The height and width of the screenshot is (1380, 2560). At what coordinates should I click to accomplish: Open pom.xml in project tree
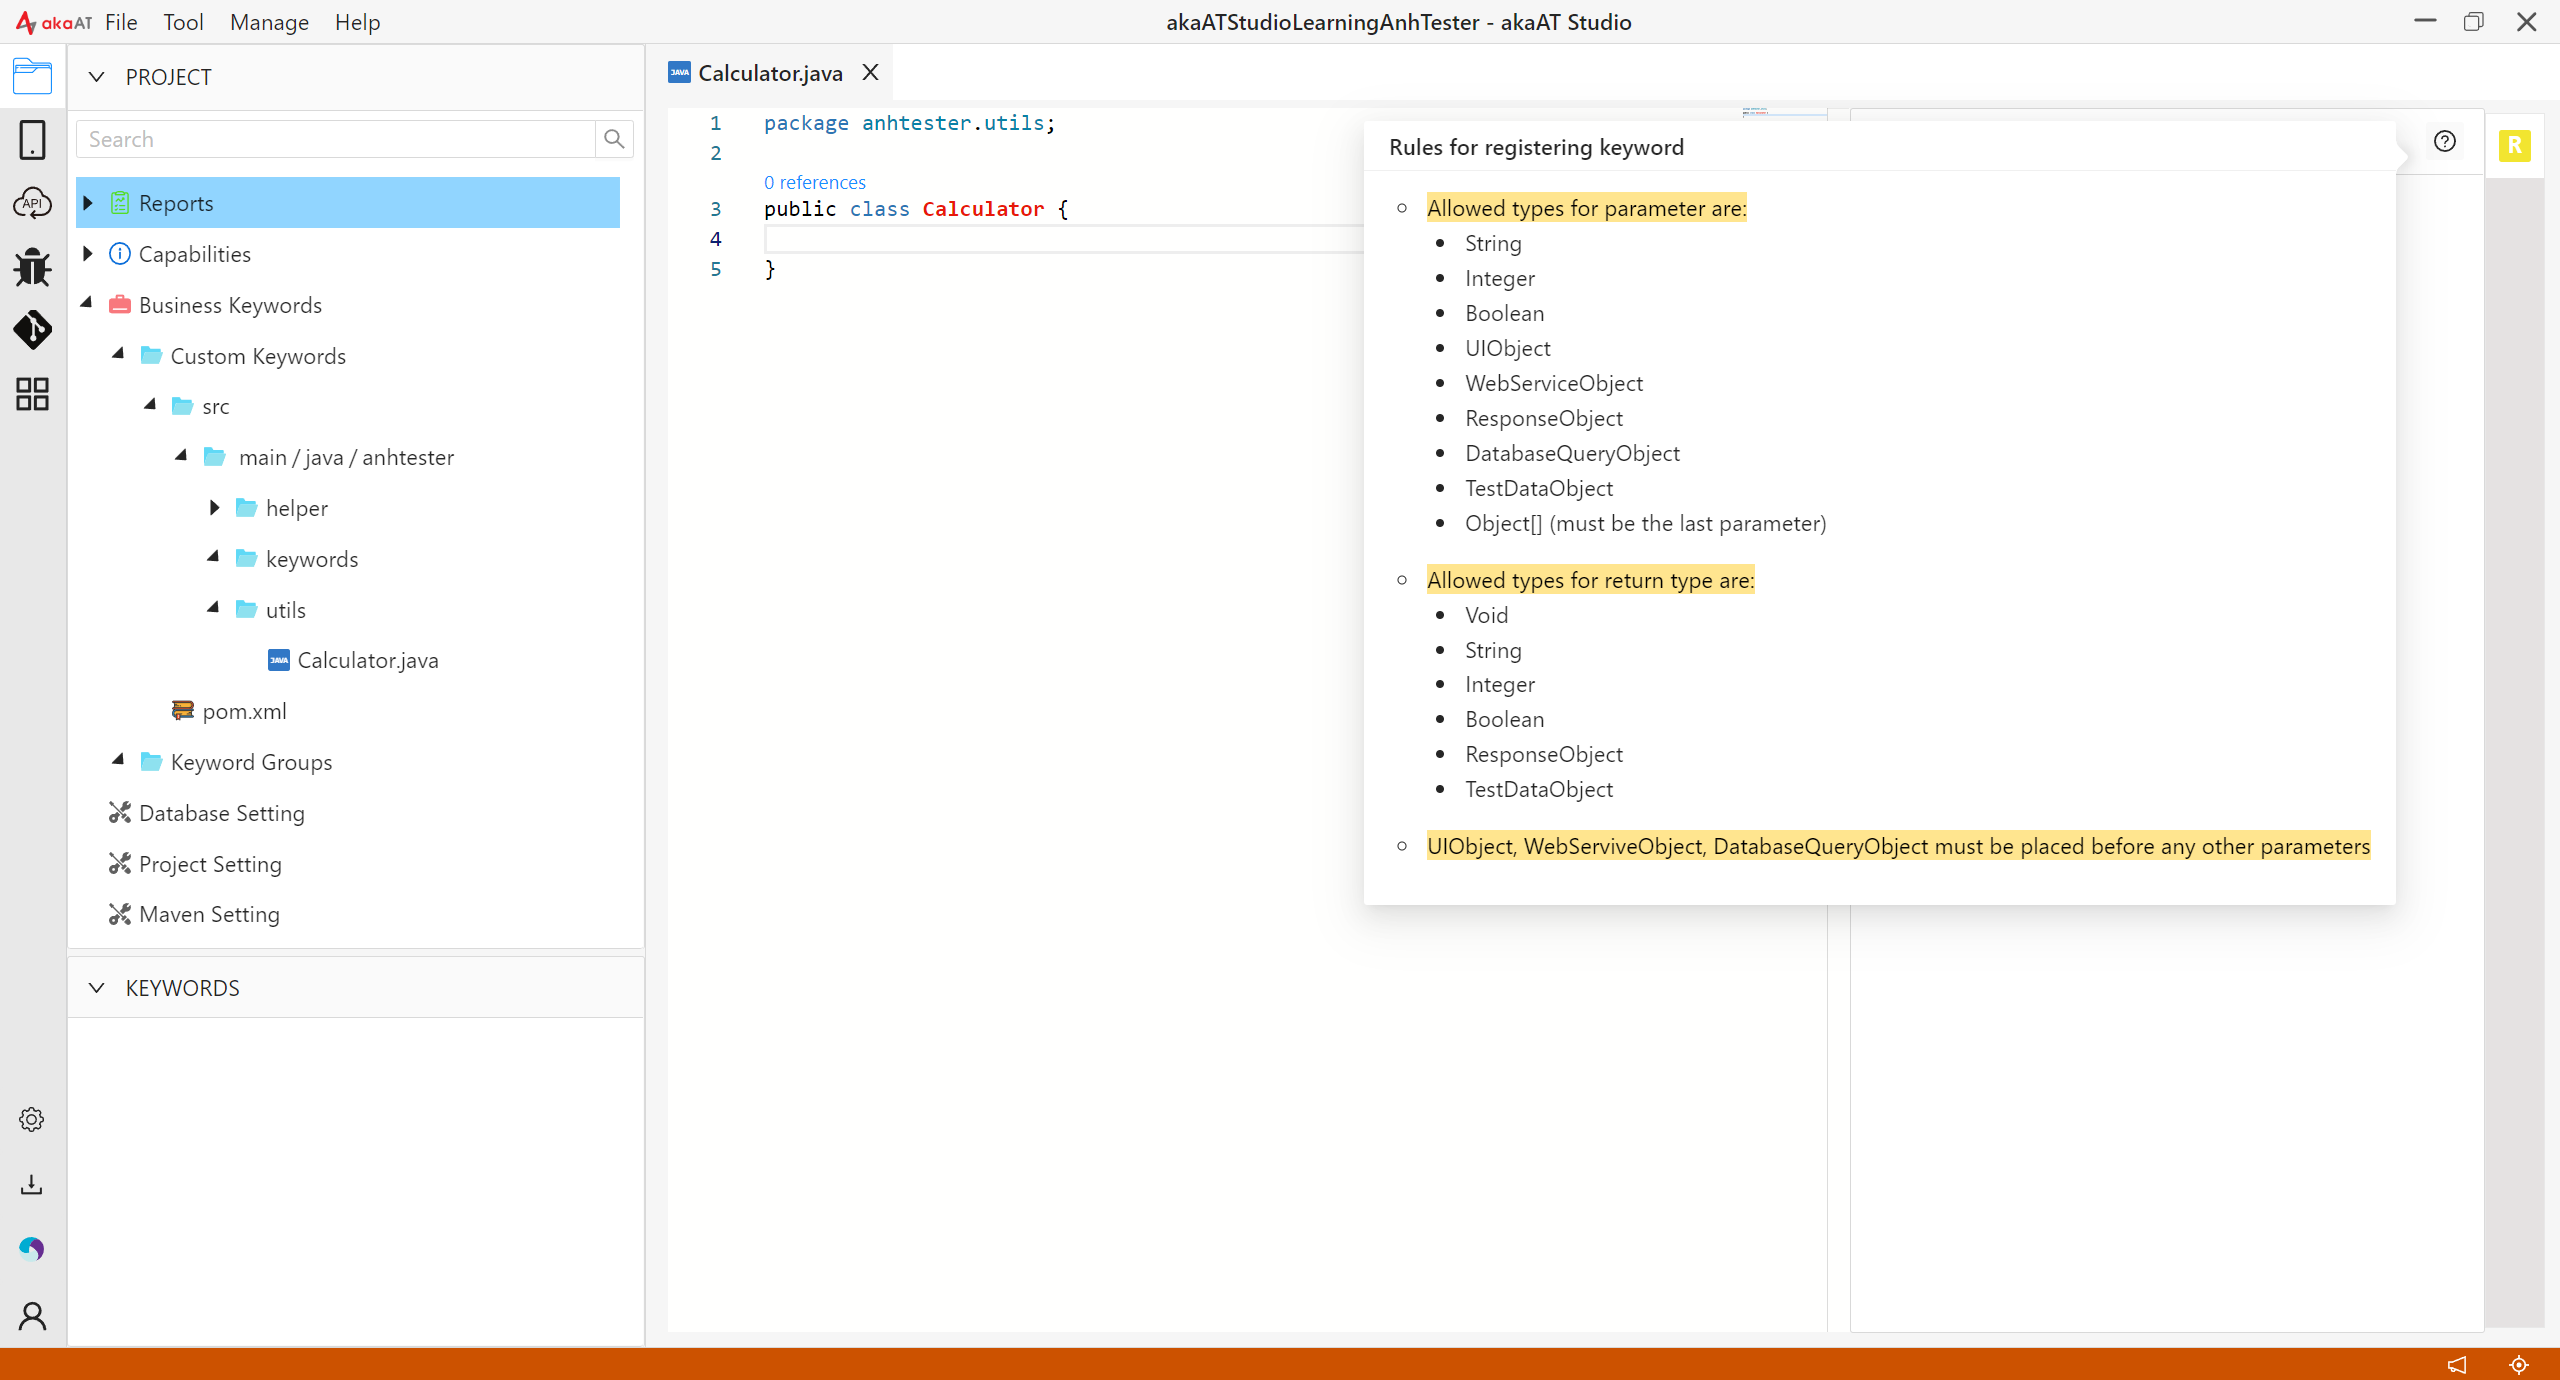244,711
